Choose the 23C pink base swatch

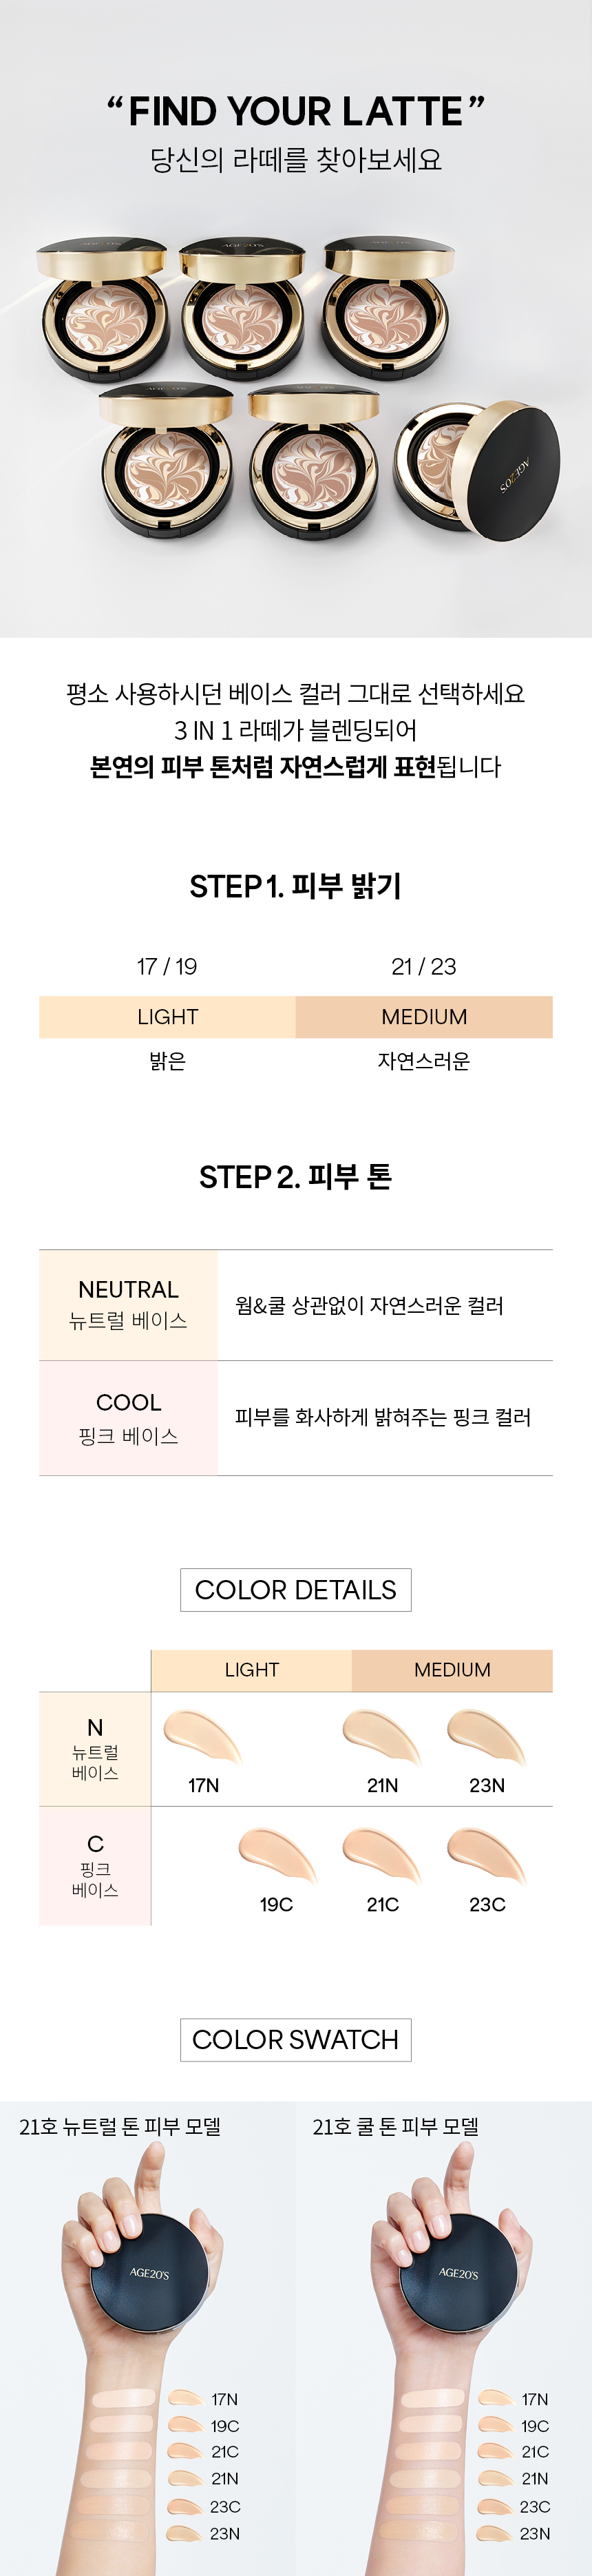487,1856
